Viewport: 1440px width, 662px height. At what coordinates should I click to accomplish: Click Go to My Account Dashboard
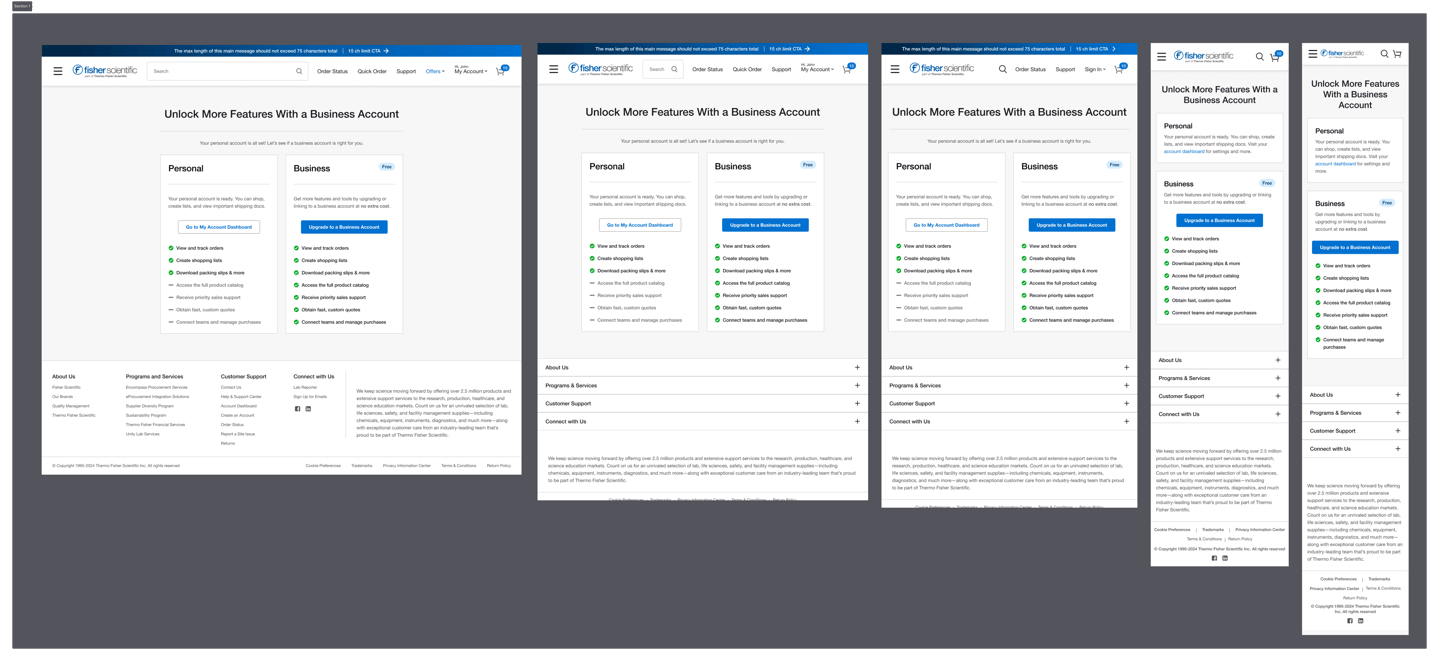[219, 226]
